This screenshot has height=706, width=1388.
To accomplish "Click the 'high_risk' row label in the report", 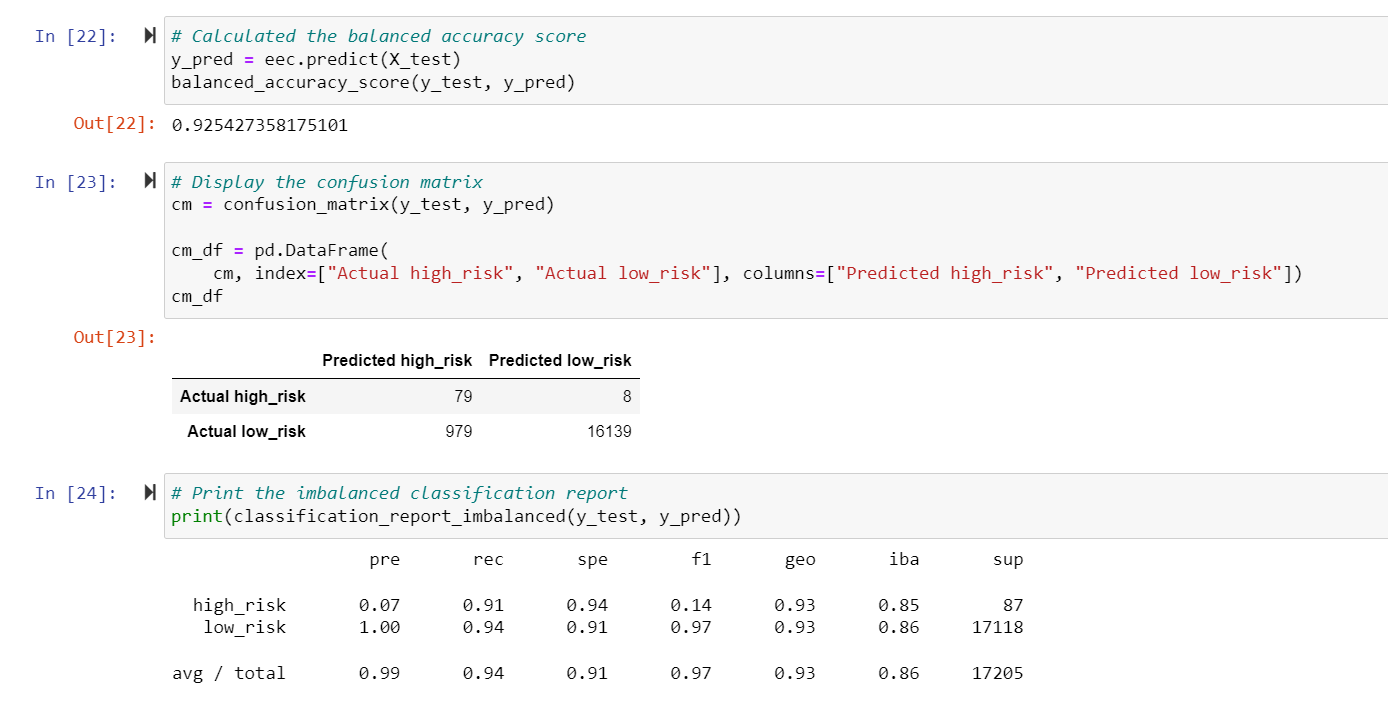I will (x=240, y=606).
